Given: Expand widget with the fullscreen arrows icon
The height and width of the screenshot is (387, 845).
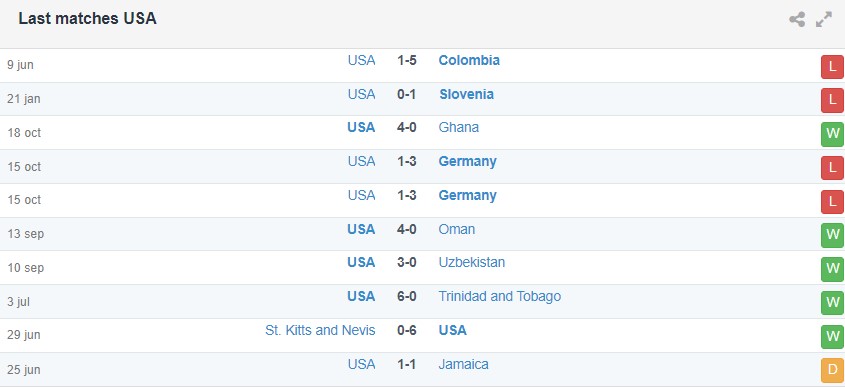Looking at the screenshot, I should (823, 19).
